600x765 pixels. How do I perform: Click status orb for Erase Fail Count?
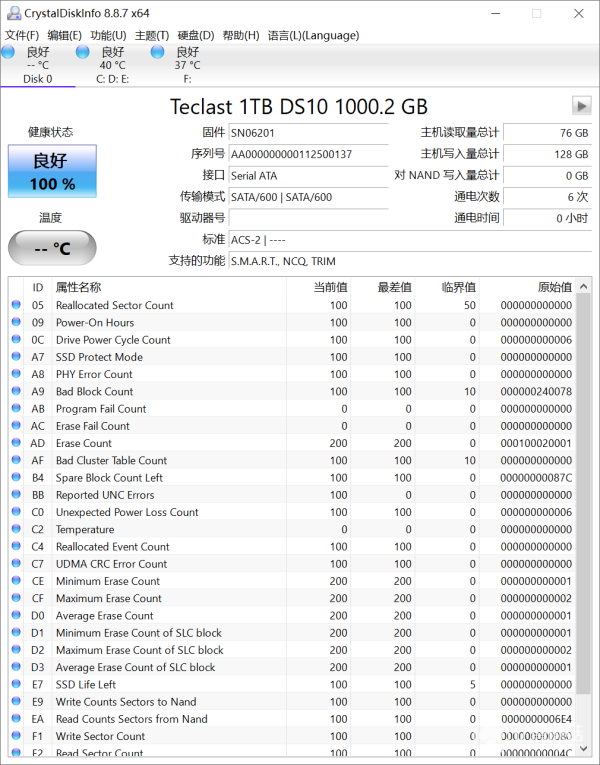click(x=16, y=425)
